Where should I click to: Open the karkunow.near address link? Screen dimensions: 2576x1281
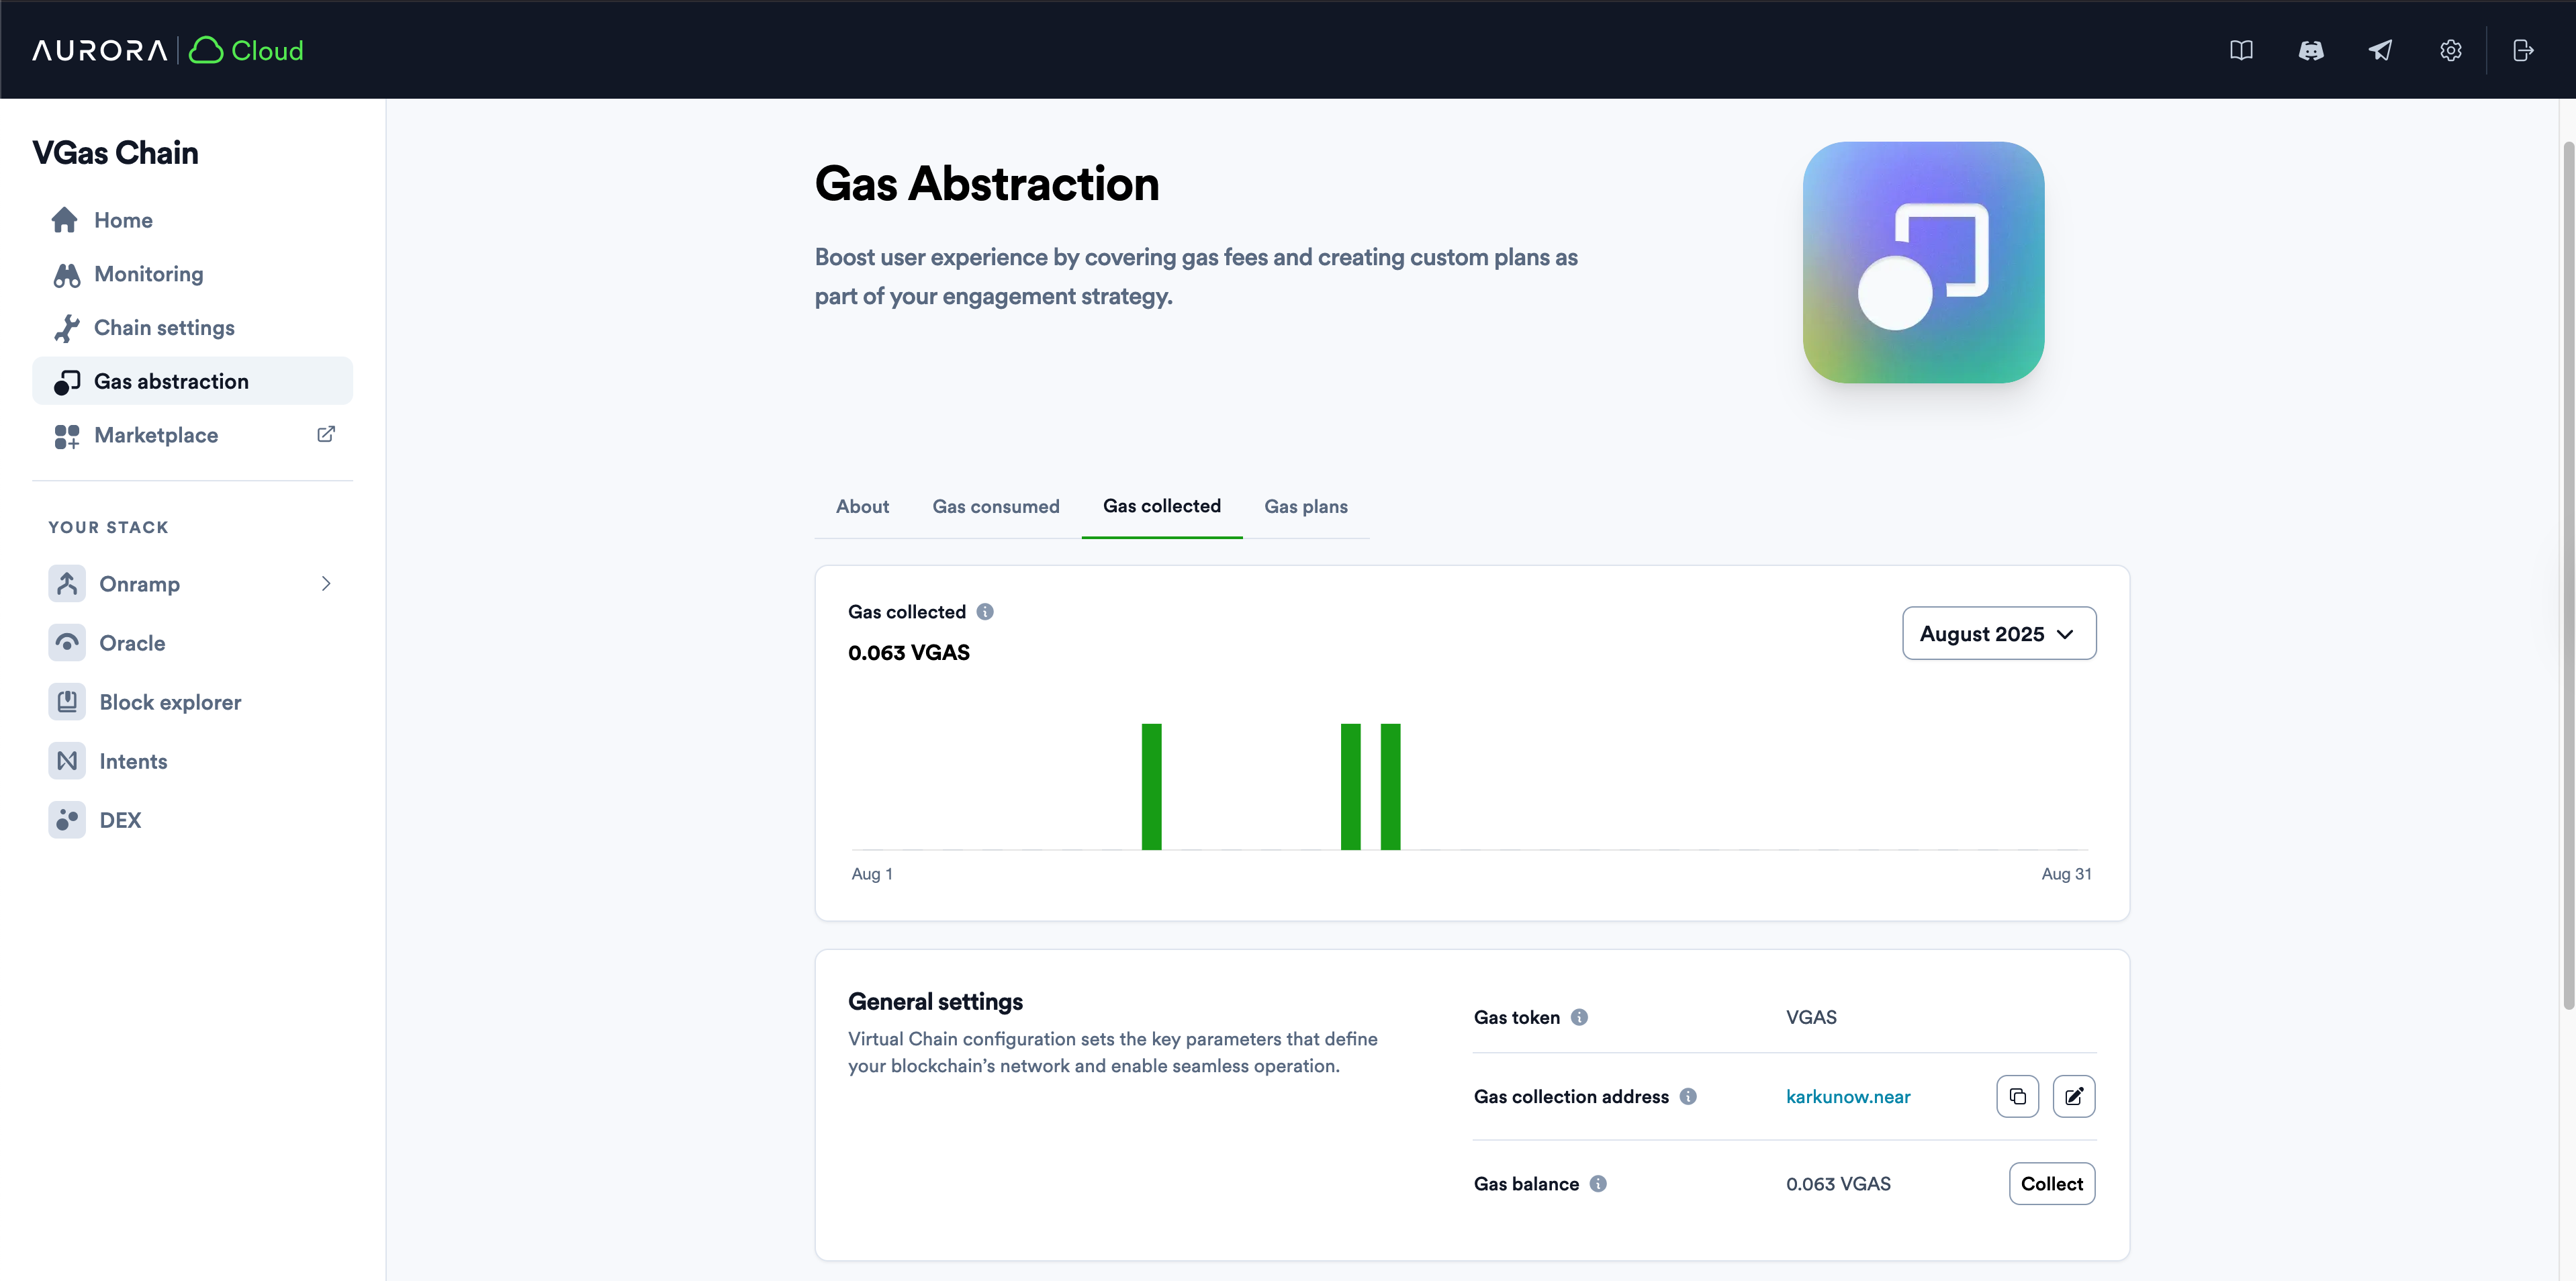[x=1847, y=1097]
